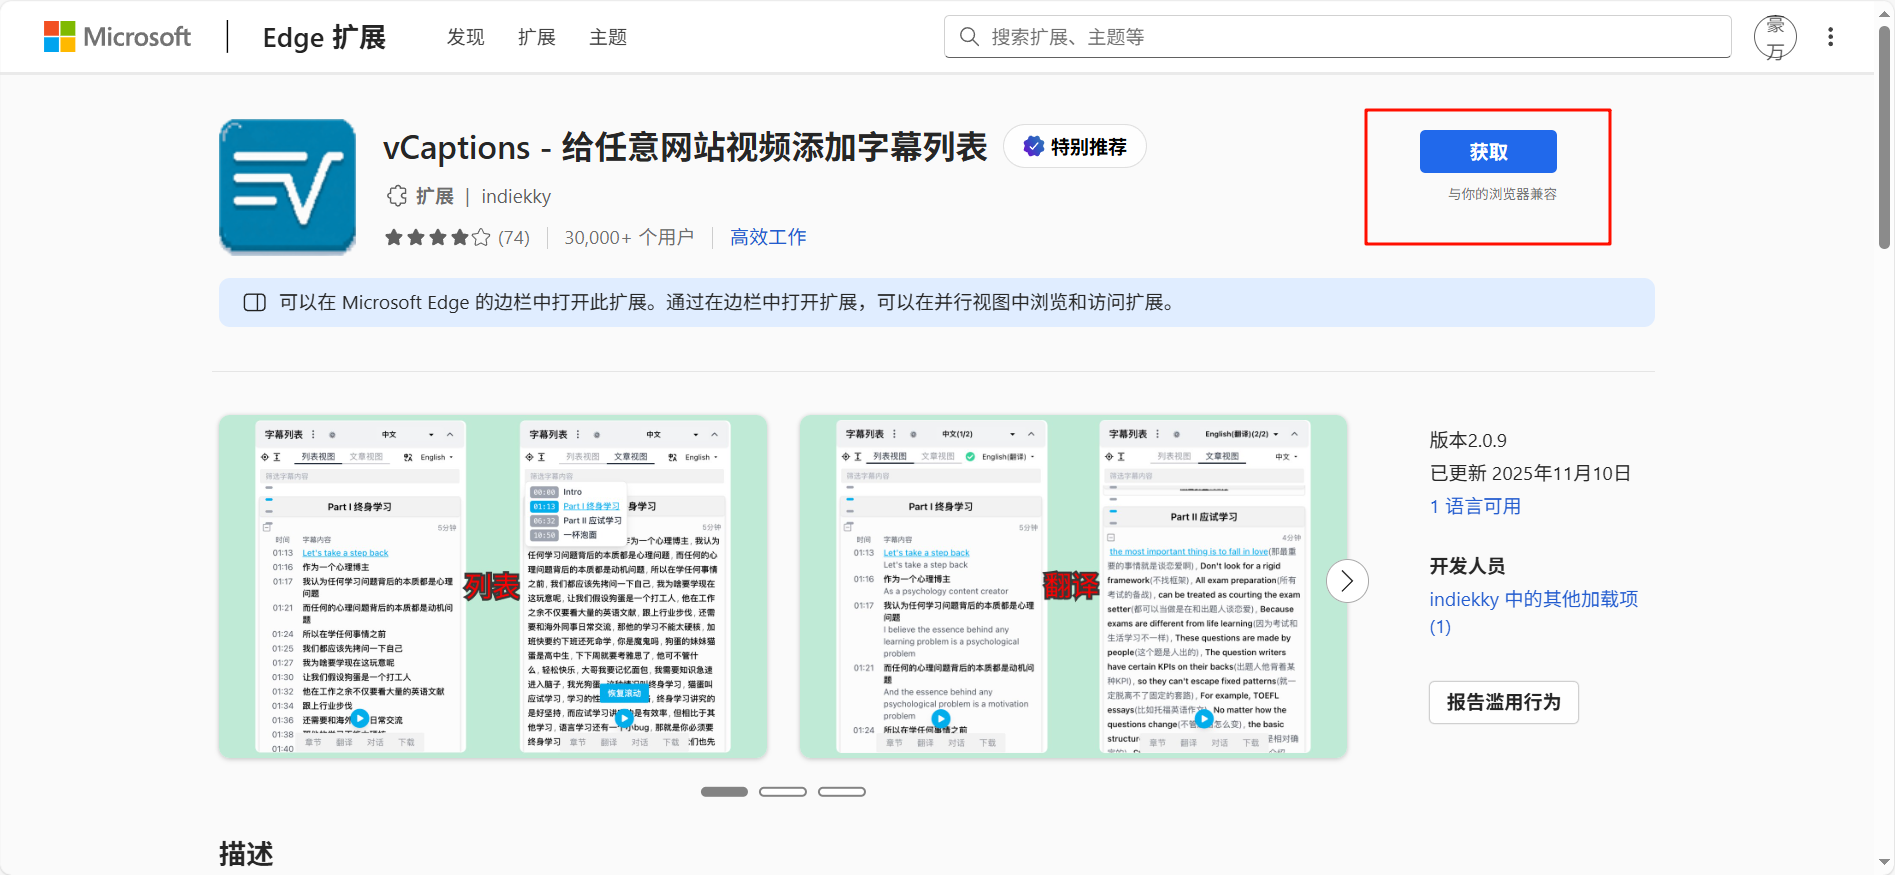Click the 描述 heading

(x=246, y=854)
